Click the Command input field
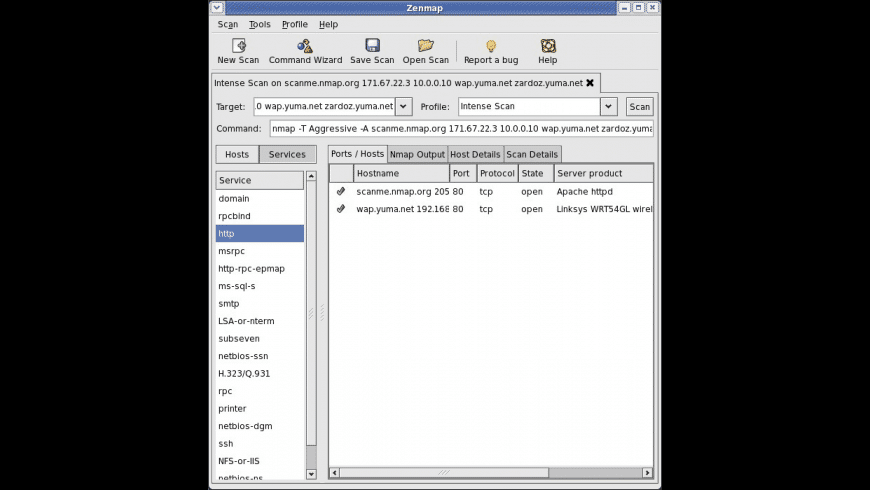This screenshot has height=490, width=870. [x=462, y=129]
